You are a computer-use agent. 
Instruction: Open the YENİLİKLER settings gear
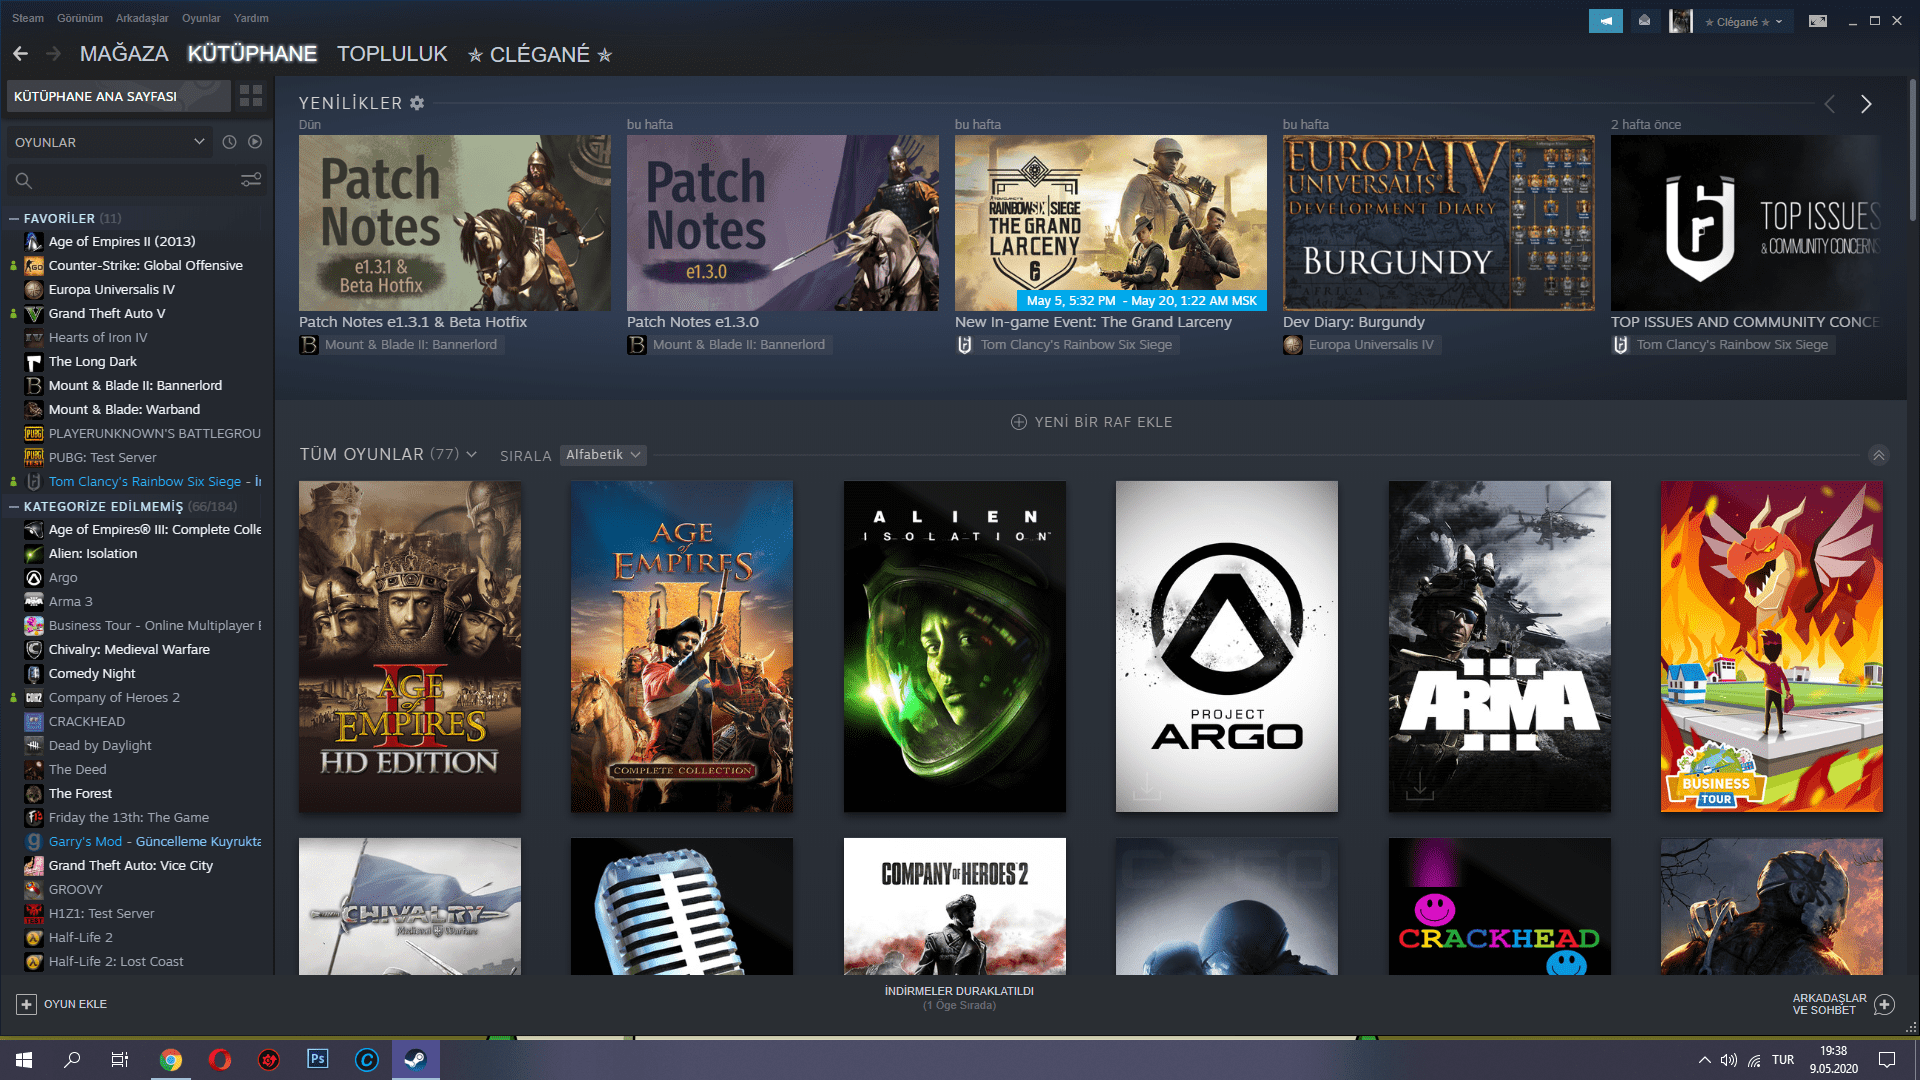click(417, 103)
